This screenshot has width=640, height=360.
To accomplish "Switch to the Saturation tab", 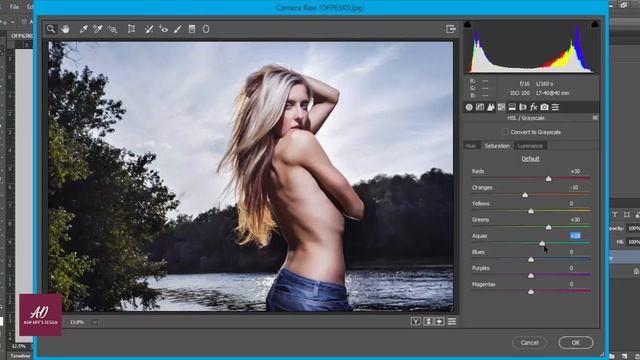I will click(x=497, y=146).
